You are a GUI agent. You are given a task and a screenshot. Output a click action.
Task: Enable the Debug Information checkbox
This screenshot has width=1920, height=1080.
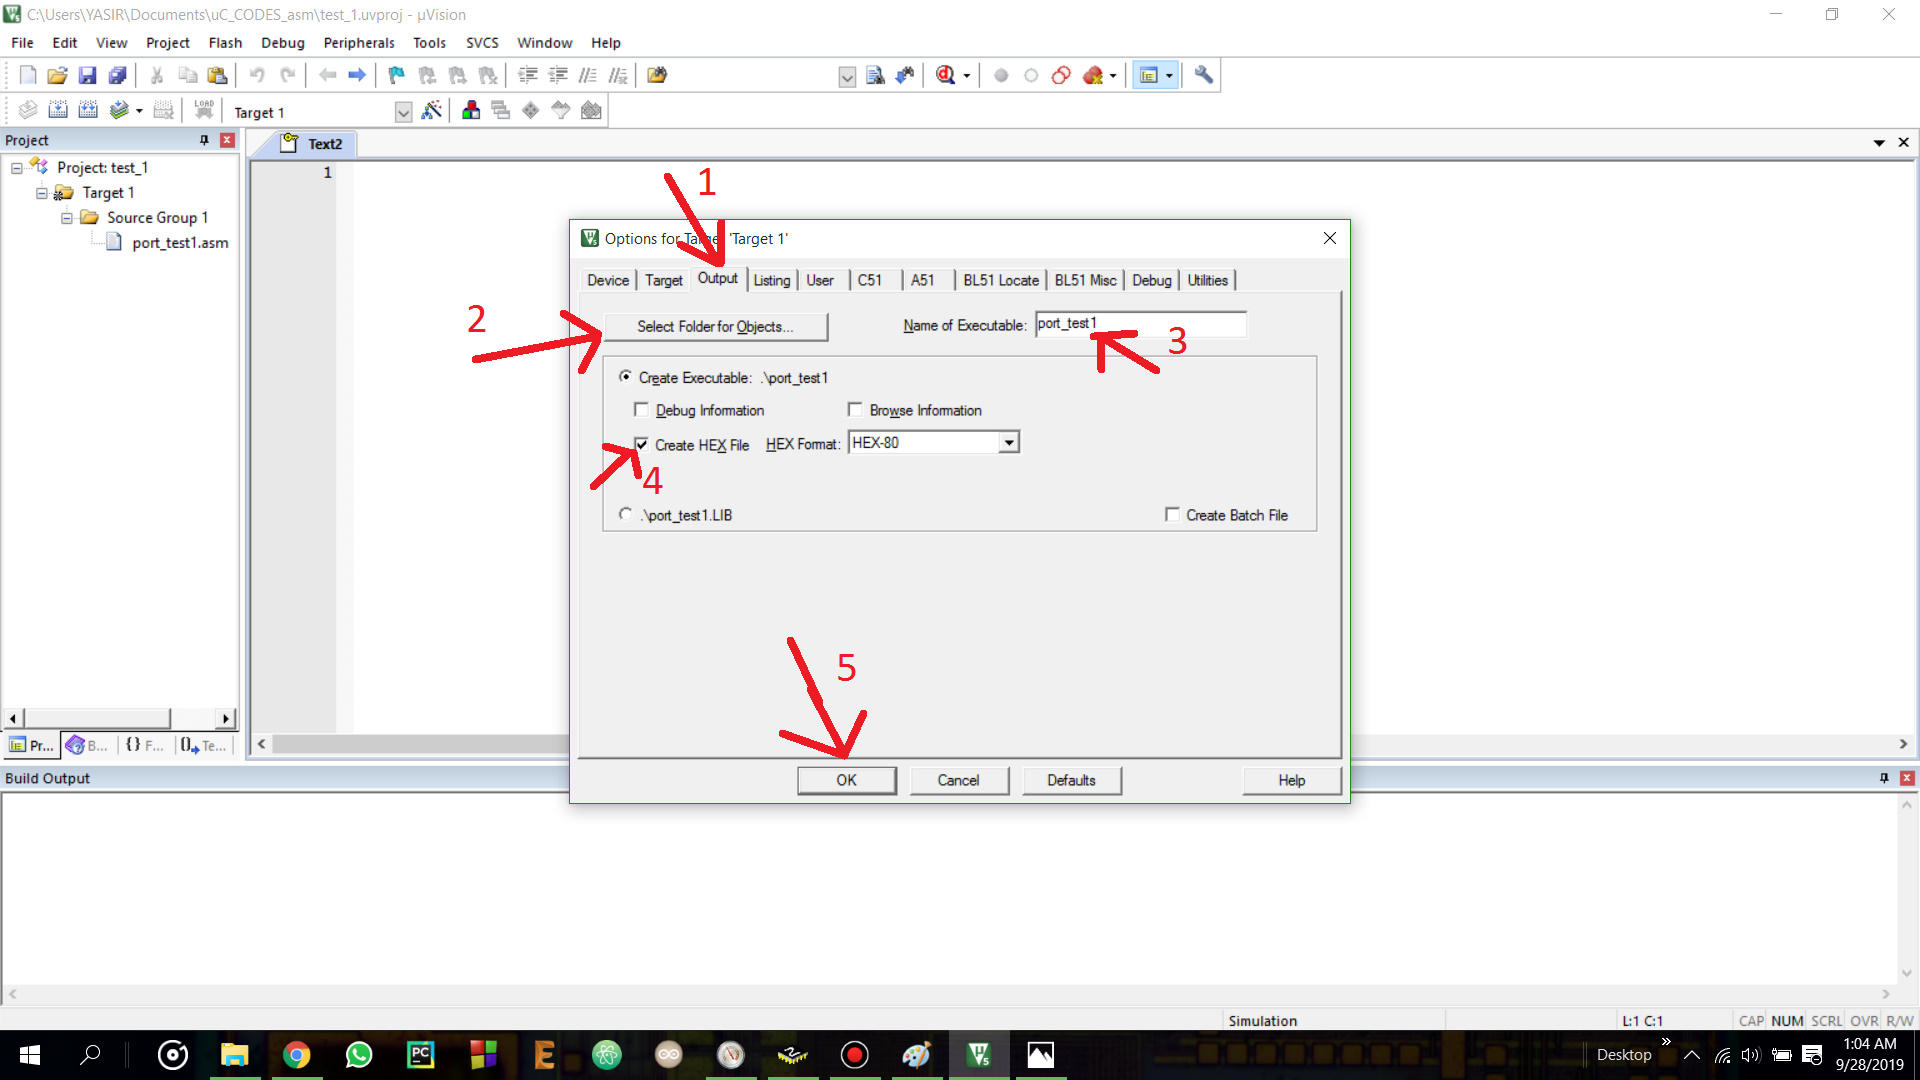click(642, 410)
